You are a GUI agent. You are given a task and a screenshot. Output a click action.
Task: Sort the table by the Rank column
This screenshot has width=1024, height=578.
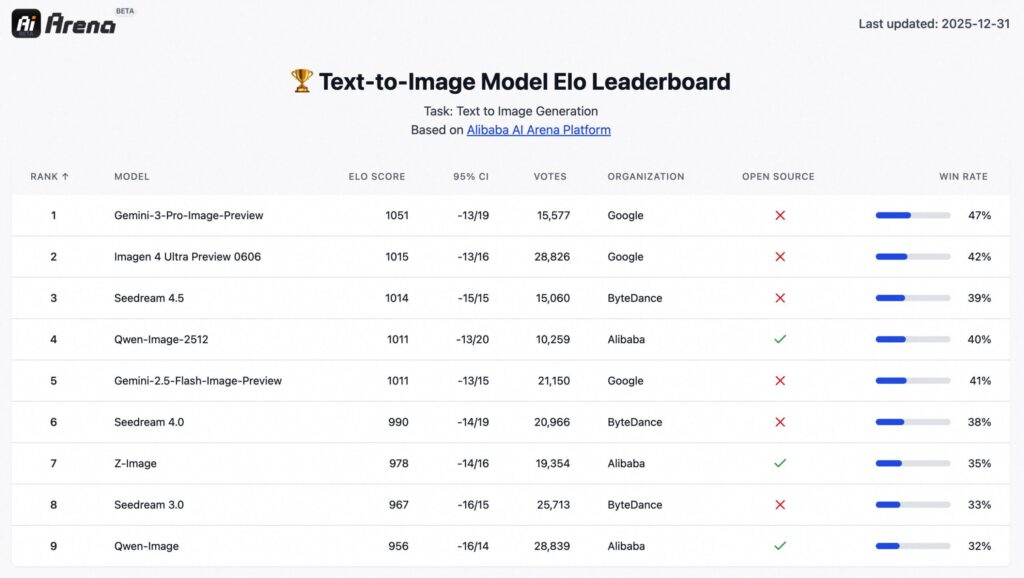[x=49, y=177]
